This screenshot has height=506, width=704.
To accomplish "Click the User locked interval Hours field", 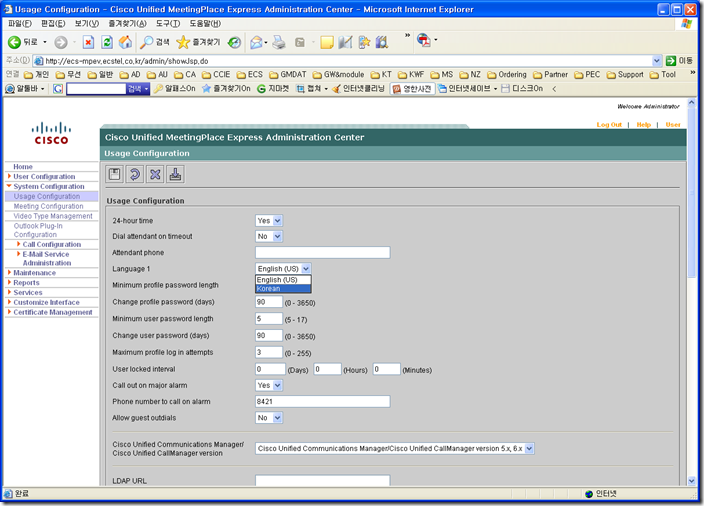I will 327,369.
